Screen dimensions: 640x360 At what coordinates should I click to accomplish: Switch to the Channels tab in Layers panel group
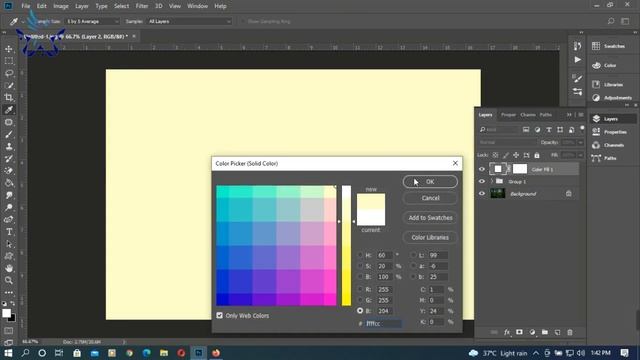[528, 115]
